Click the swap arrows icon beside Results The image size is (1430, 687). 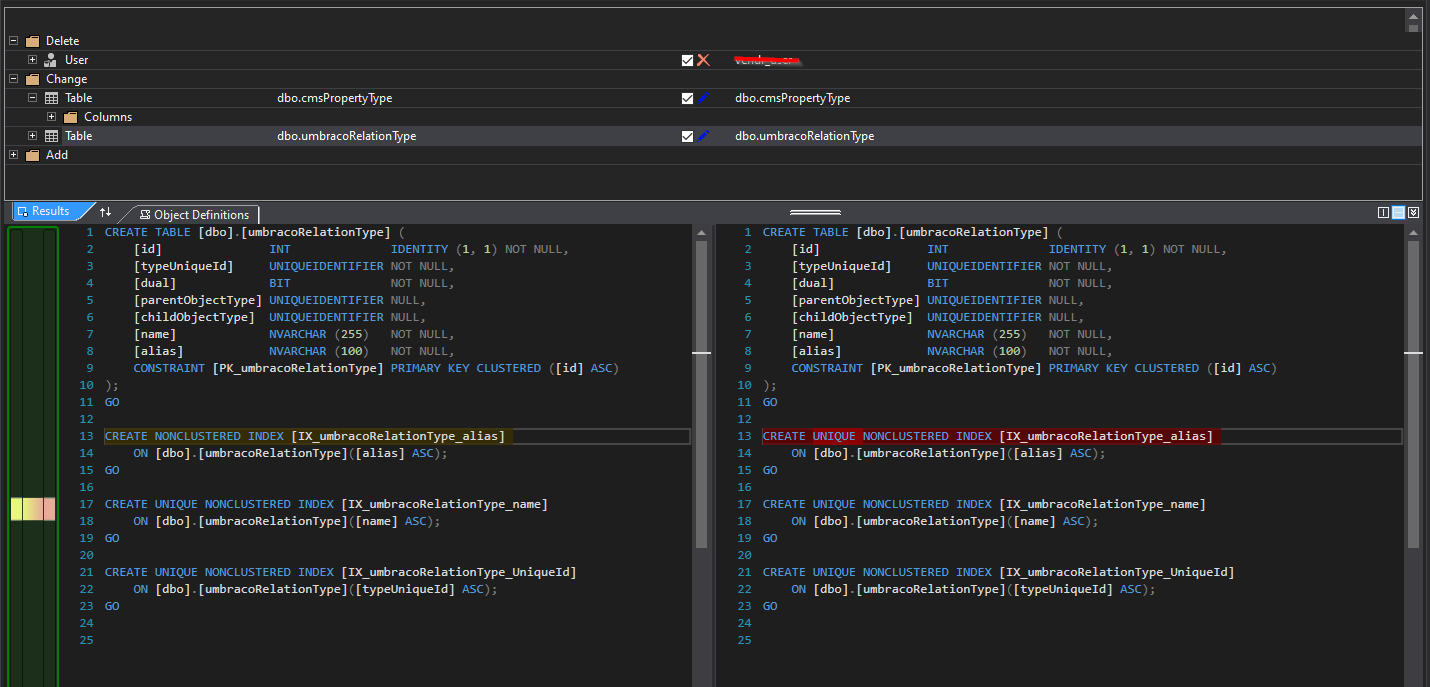tap(105, 212)
